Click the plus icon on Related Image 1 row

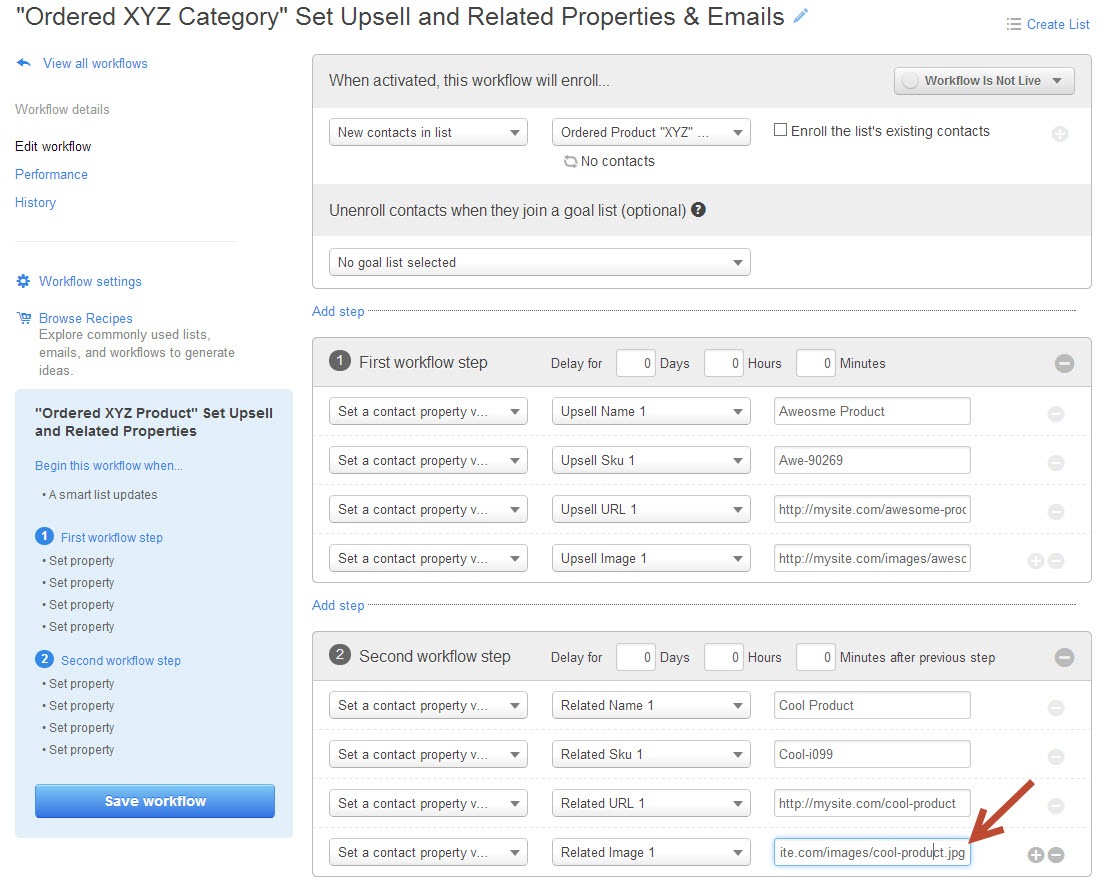coord(1036,854)
